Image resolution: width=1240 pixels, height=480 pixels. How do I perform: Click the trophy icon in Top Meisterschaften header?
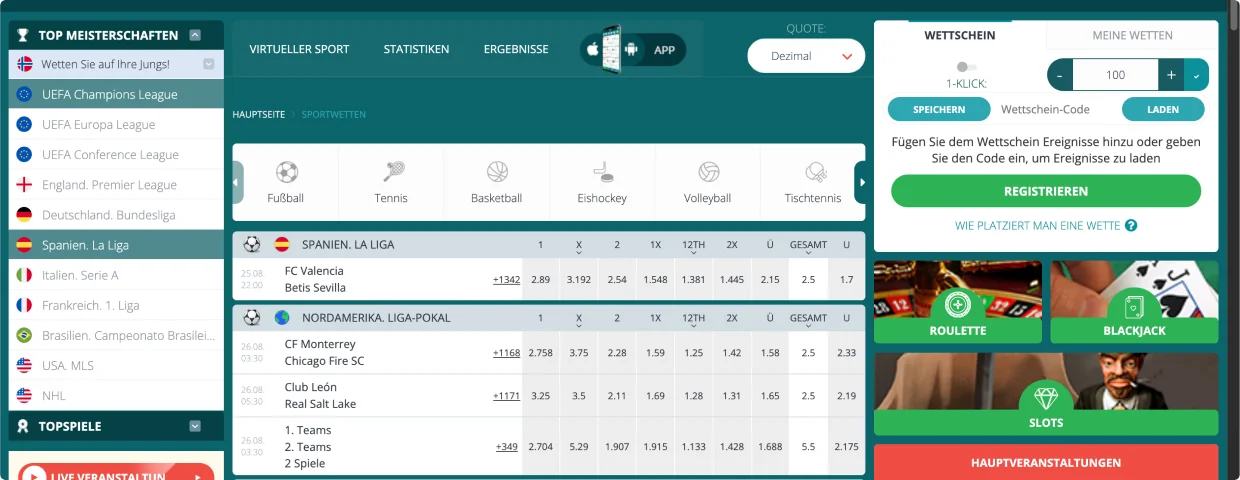click(x=24, y=35)
